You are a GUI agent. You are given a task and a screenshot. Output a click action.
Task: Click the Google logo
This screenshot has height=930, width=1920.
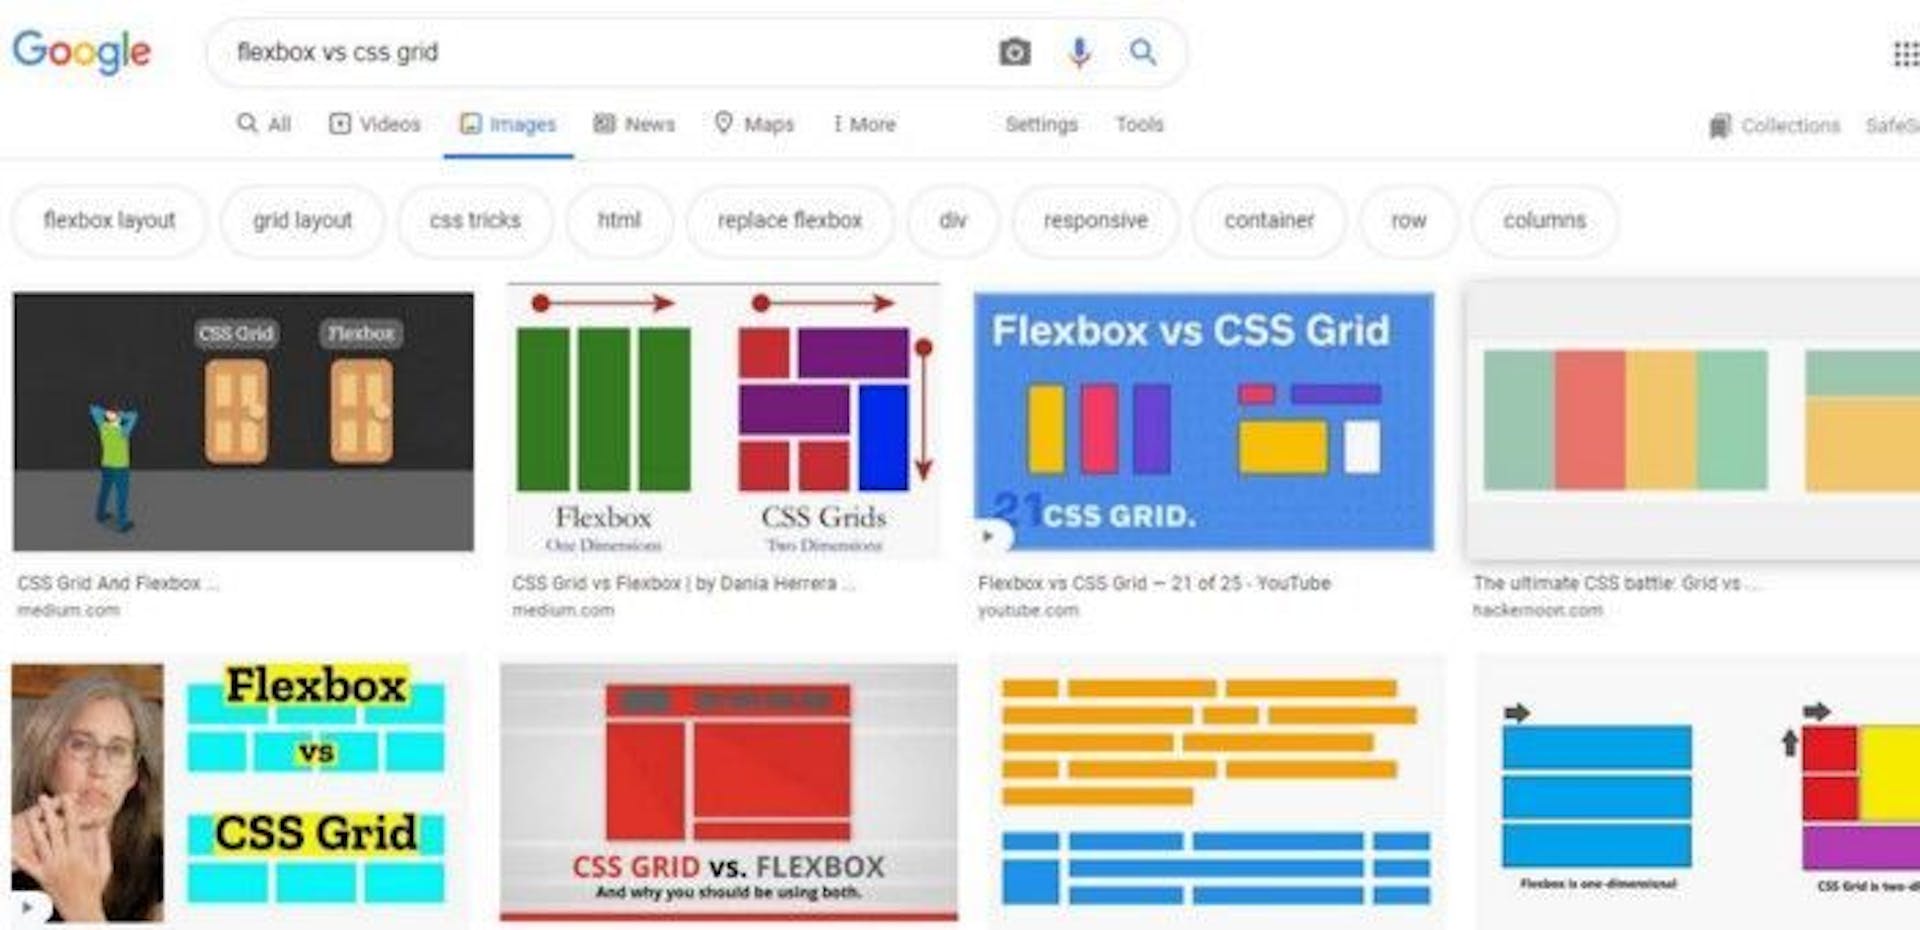click(x=81, y=52)
